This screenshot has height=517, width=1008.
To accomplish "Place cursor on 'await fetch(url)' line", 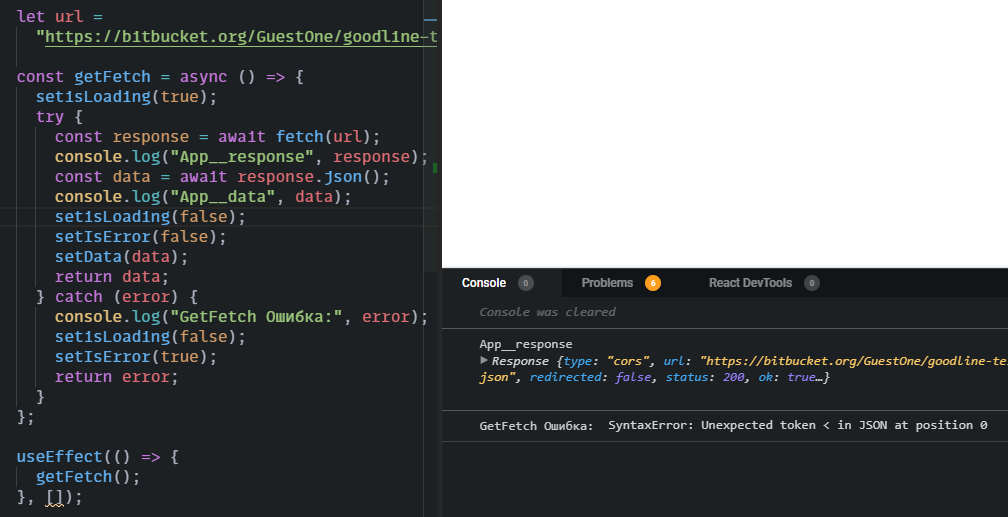I will click(217, 136).
